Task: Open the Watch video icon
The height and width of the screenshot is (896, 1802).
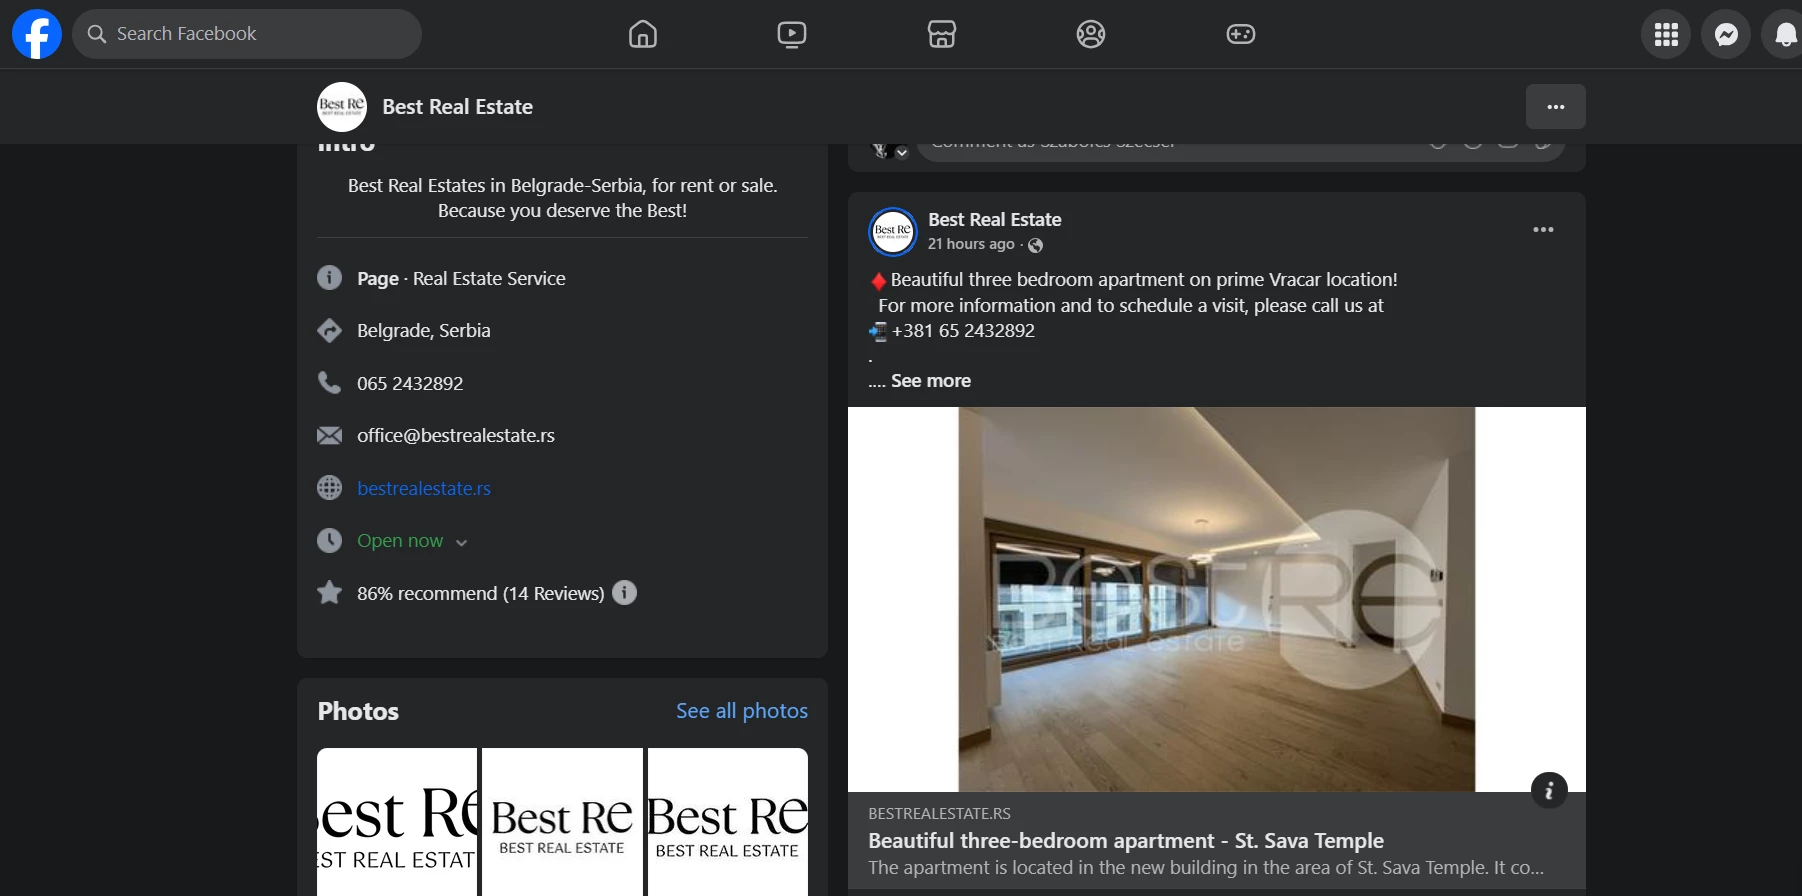Action: (792, 34)
